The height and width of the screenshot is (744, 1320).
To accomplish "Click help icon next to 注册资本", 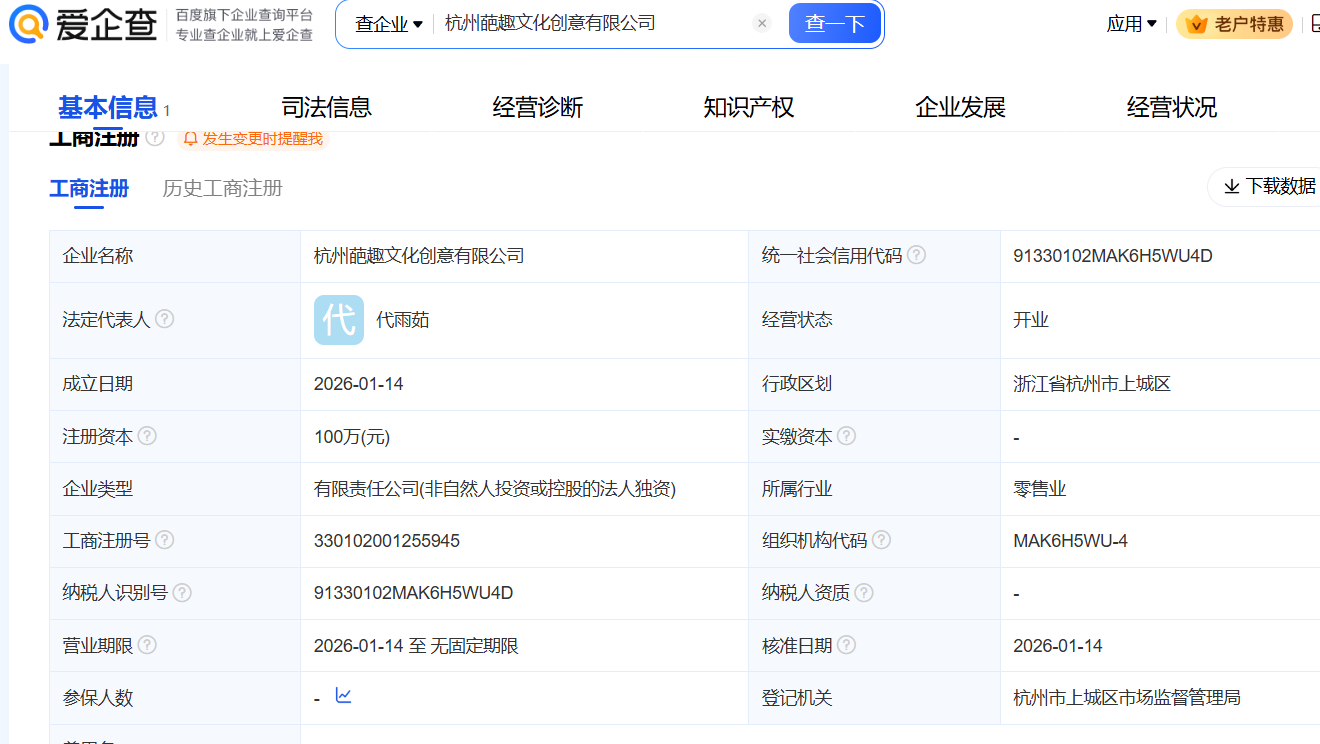I will coord(147,436).
